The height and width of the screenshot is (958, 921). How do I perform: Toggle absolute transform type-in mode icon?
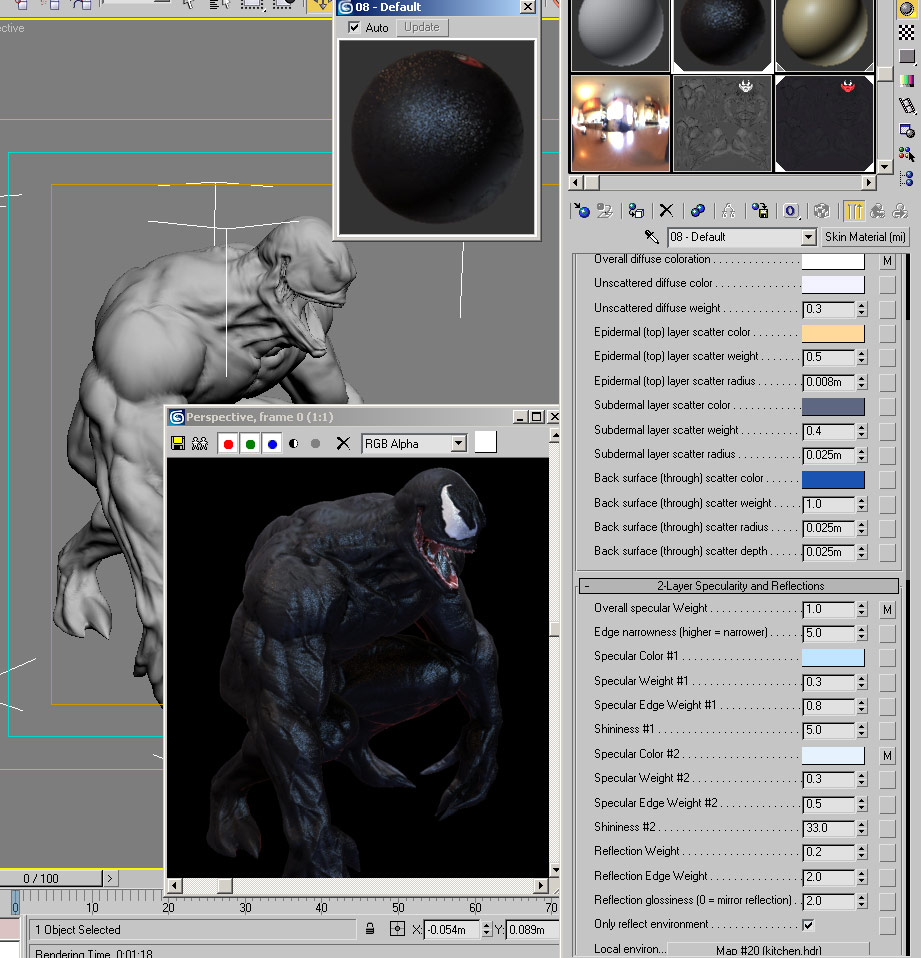(397, 929)
